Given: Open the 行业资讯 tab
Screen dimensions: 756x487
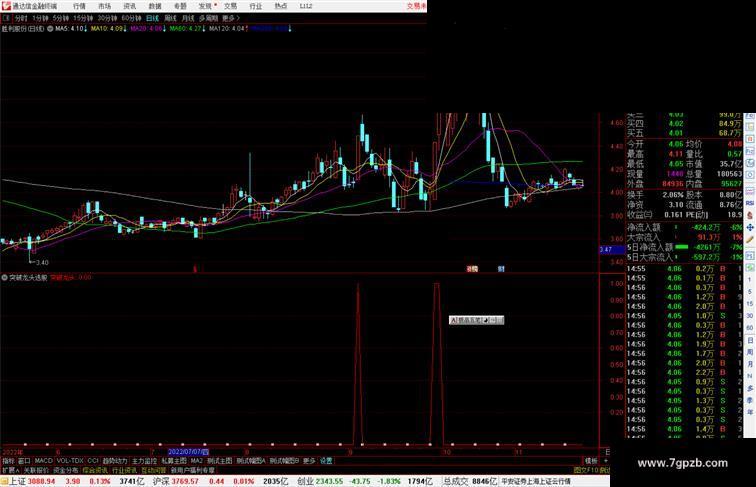Looking at the screenshot, I should 124,470.
